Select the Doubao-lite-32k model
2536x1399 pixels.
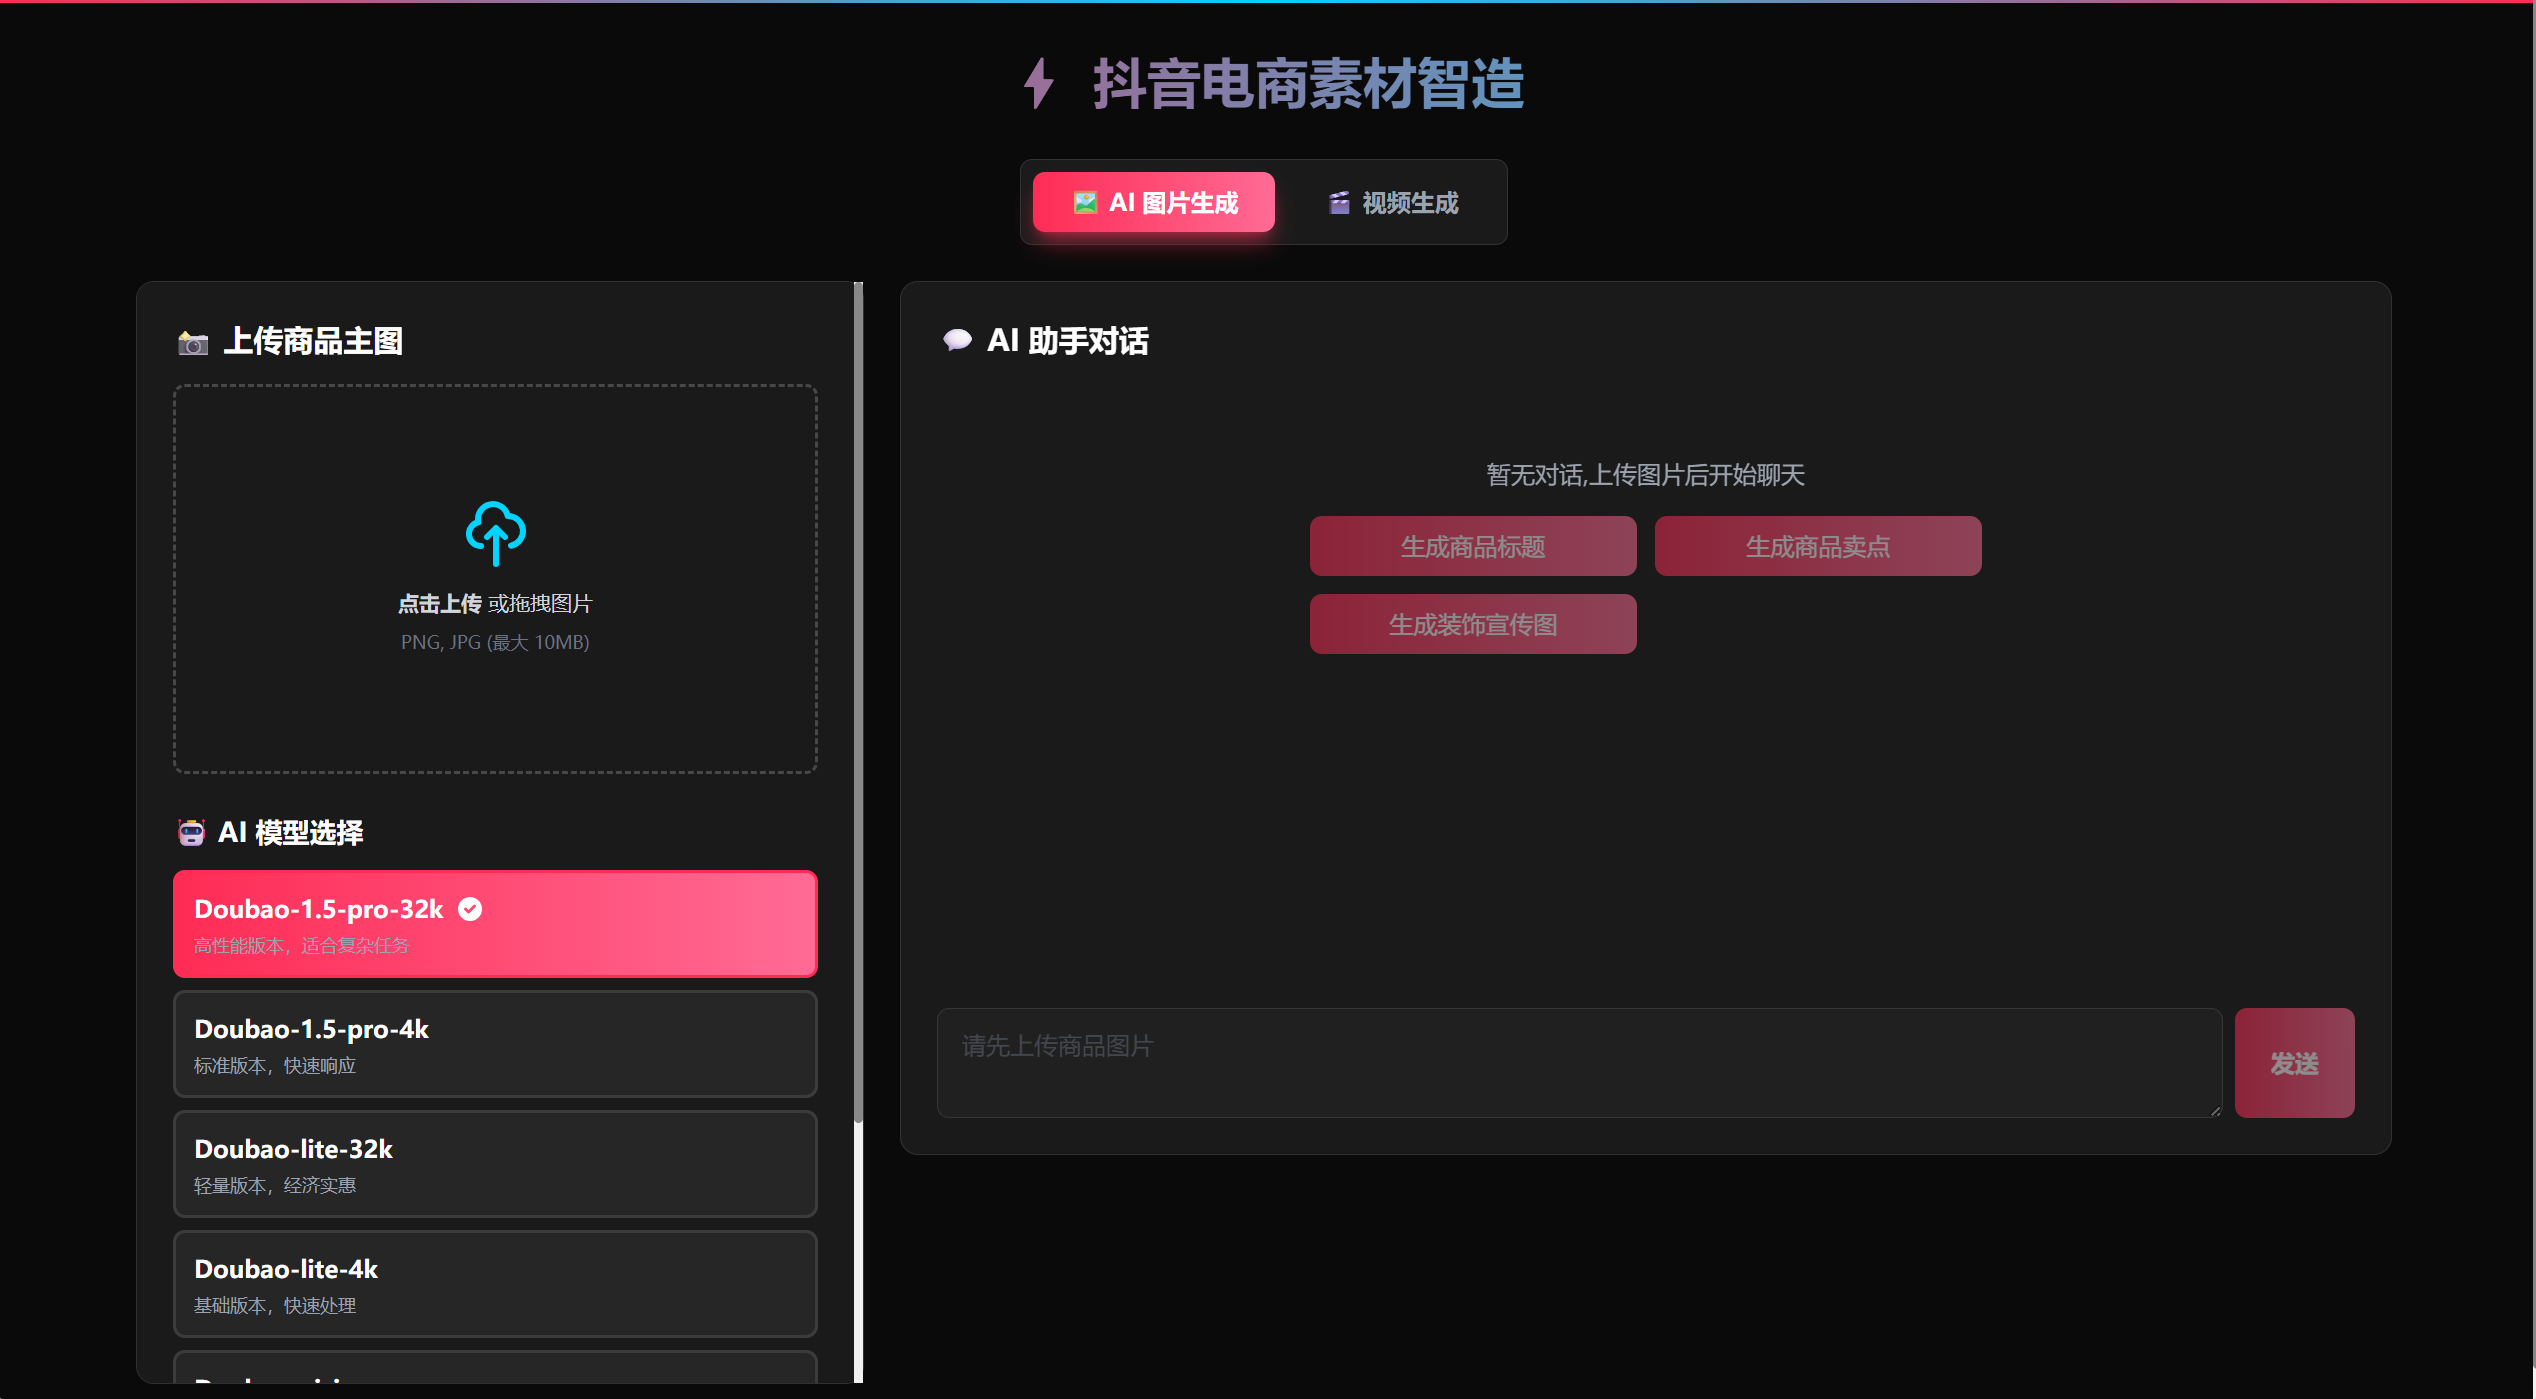495,1164
